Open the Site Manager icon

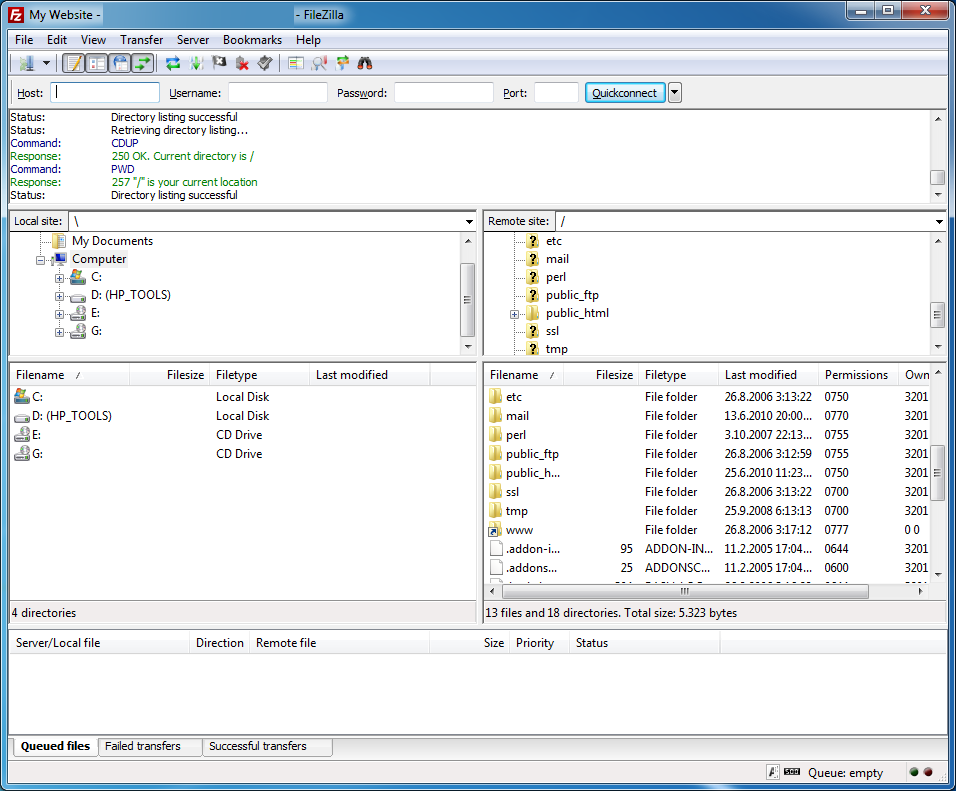(26, 63)
